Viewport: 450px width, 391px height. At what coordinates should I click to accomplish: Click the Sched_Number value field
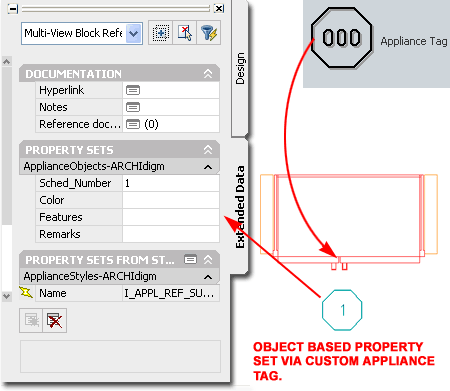coord(171,183)
